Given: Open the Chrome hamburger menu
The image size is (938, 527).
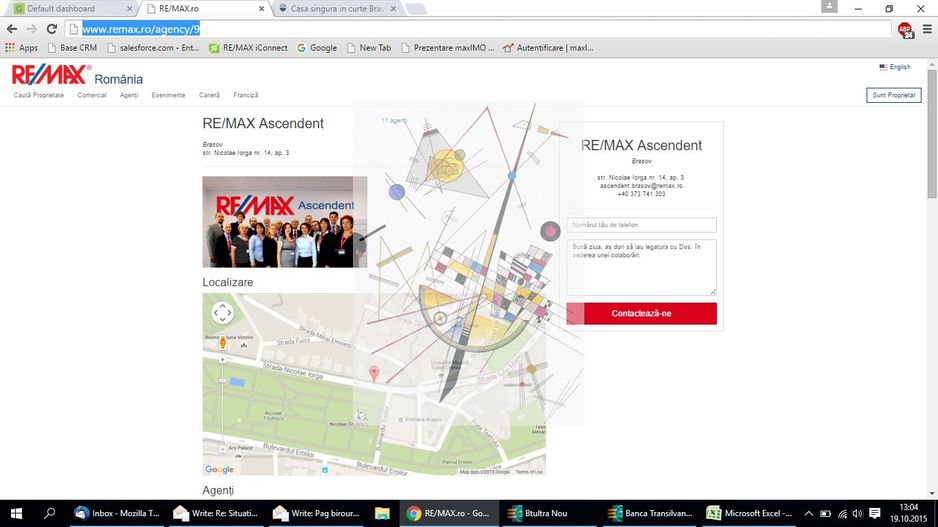Looking at the screenshot, I should 927,29.
